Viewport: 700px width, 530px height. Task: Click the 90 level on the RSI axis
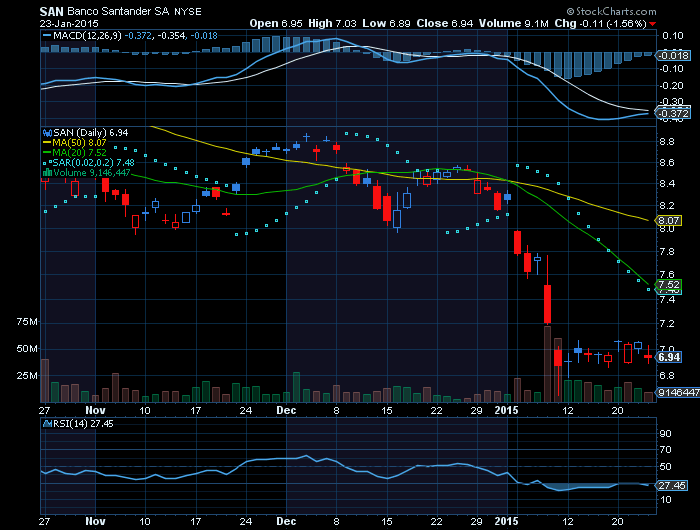point(665,434)
